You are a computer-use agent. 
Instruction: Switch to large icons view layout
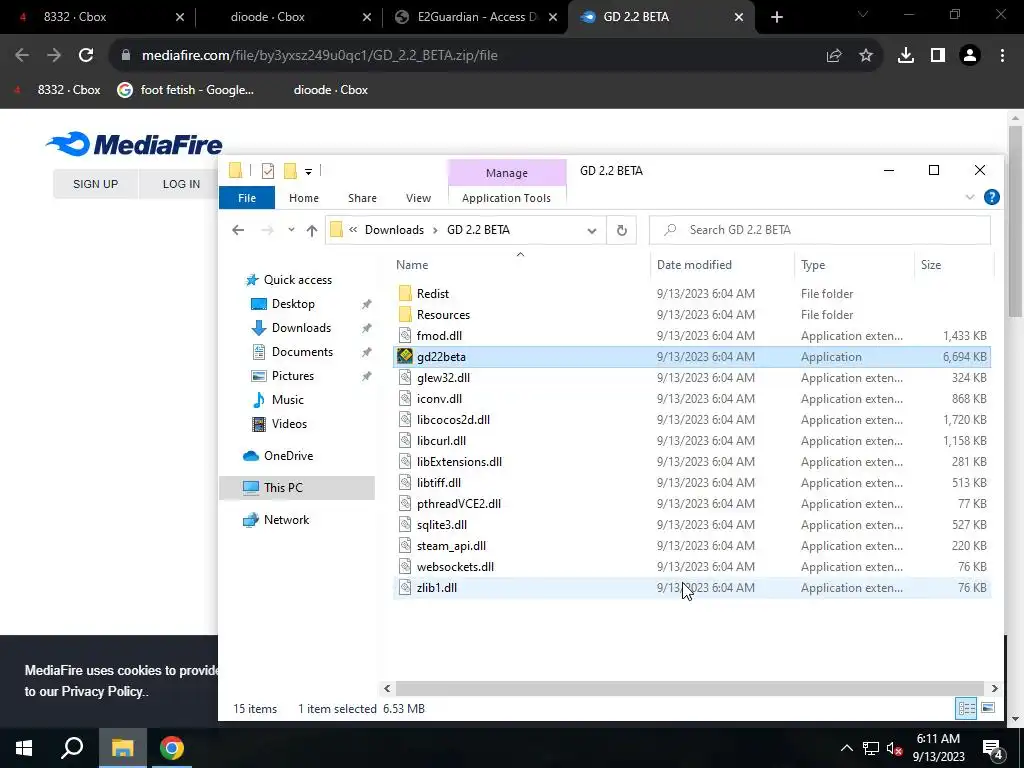click(x=988, y=709)
